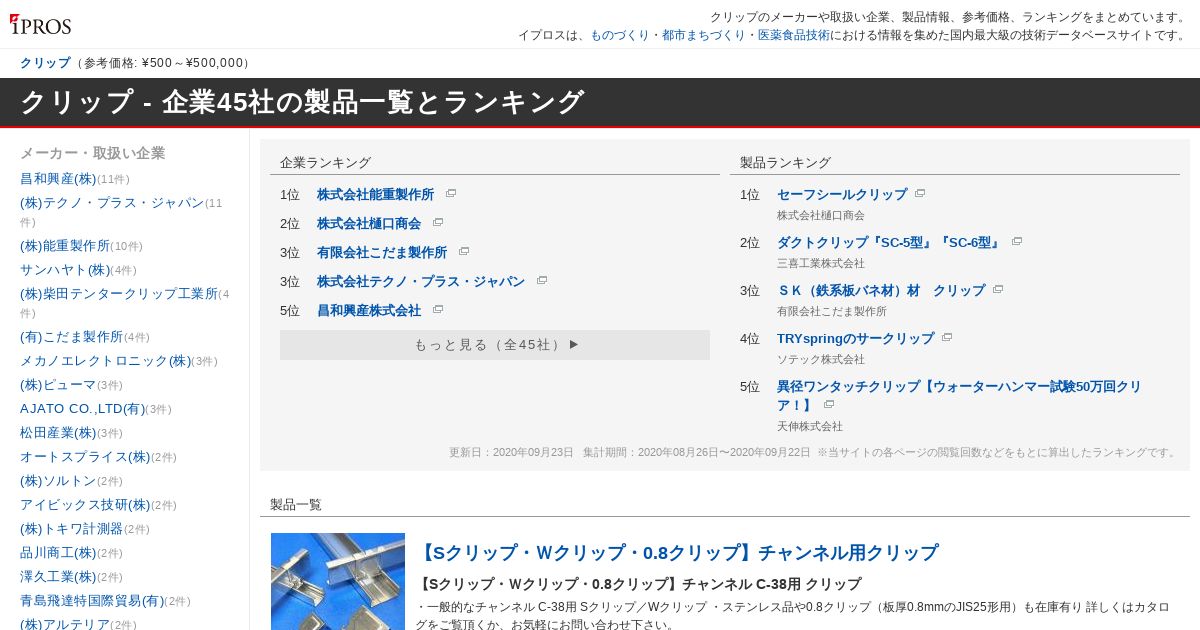Open the 都市まちづくり link in header
The width and height of the screenshot is (1200, 630).
704,35
